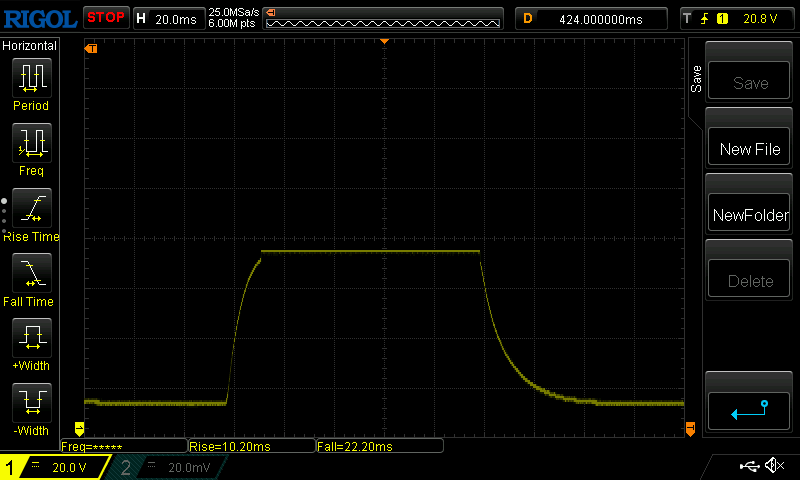Click the waveform memory position bar
This screenshot has width=800, height=480.
[x=382, y=18]
